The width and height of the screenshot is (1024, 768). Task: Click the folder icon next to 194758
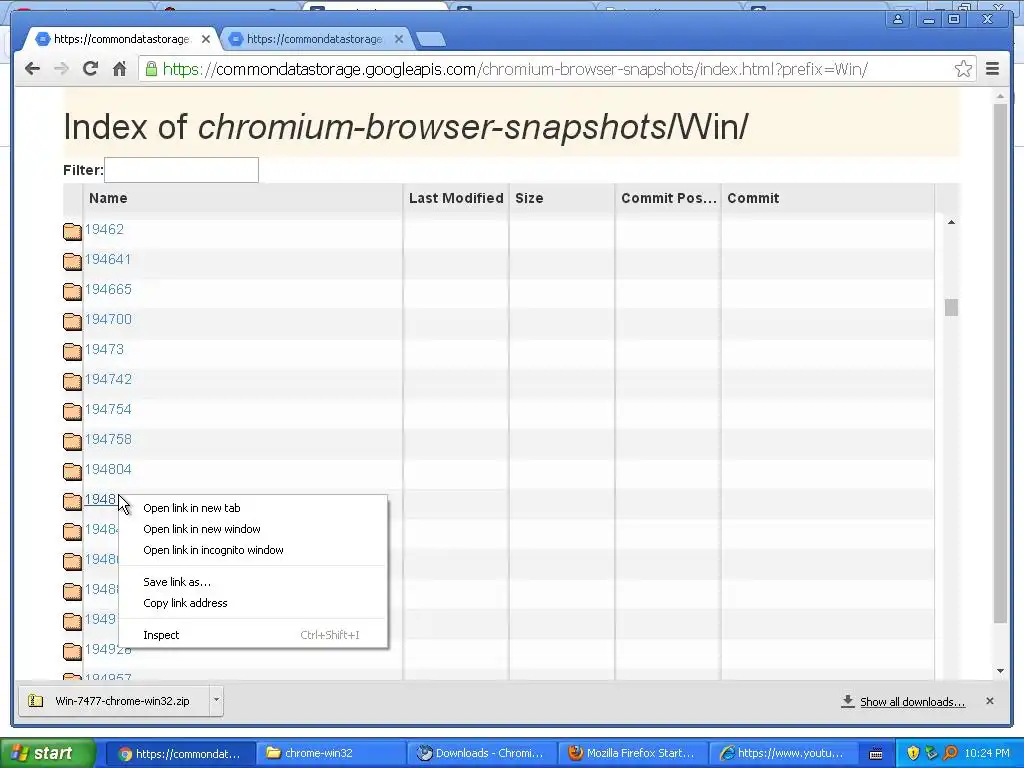coord(72,441)
